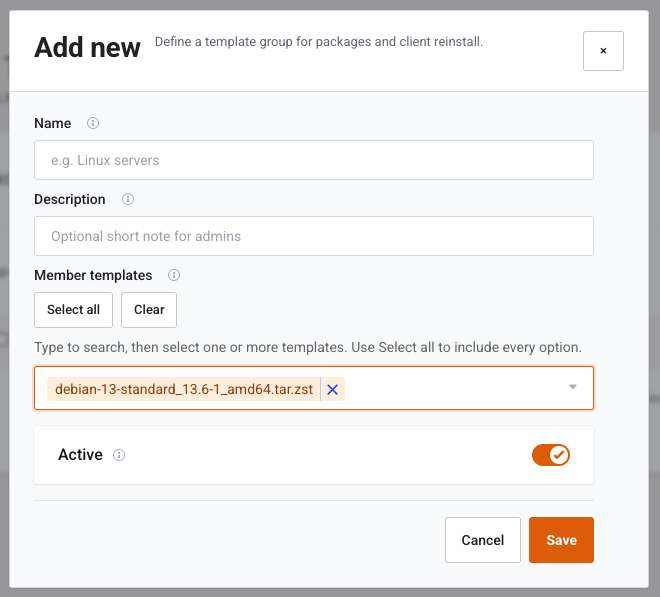660x597 pixels.
Task: Click the 'Define a template group' subtitle
Action: coord(319,42)
